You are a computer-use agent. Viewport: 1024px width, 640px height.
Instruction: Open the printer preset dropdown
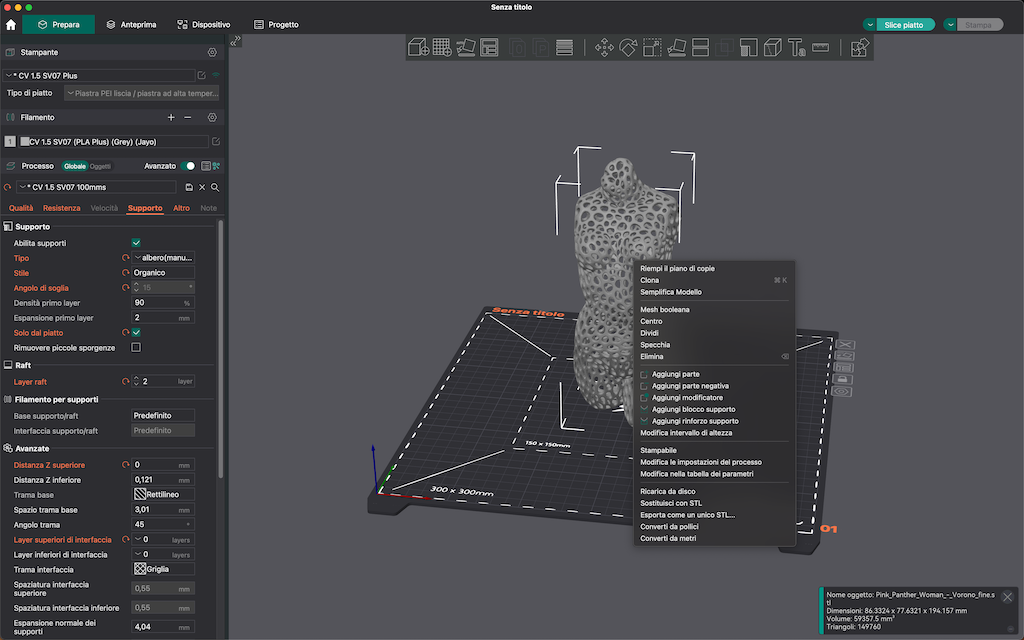99,76
